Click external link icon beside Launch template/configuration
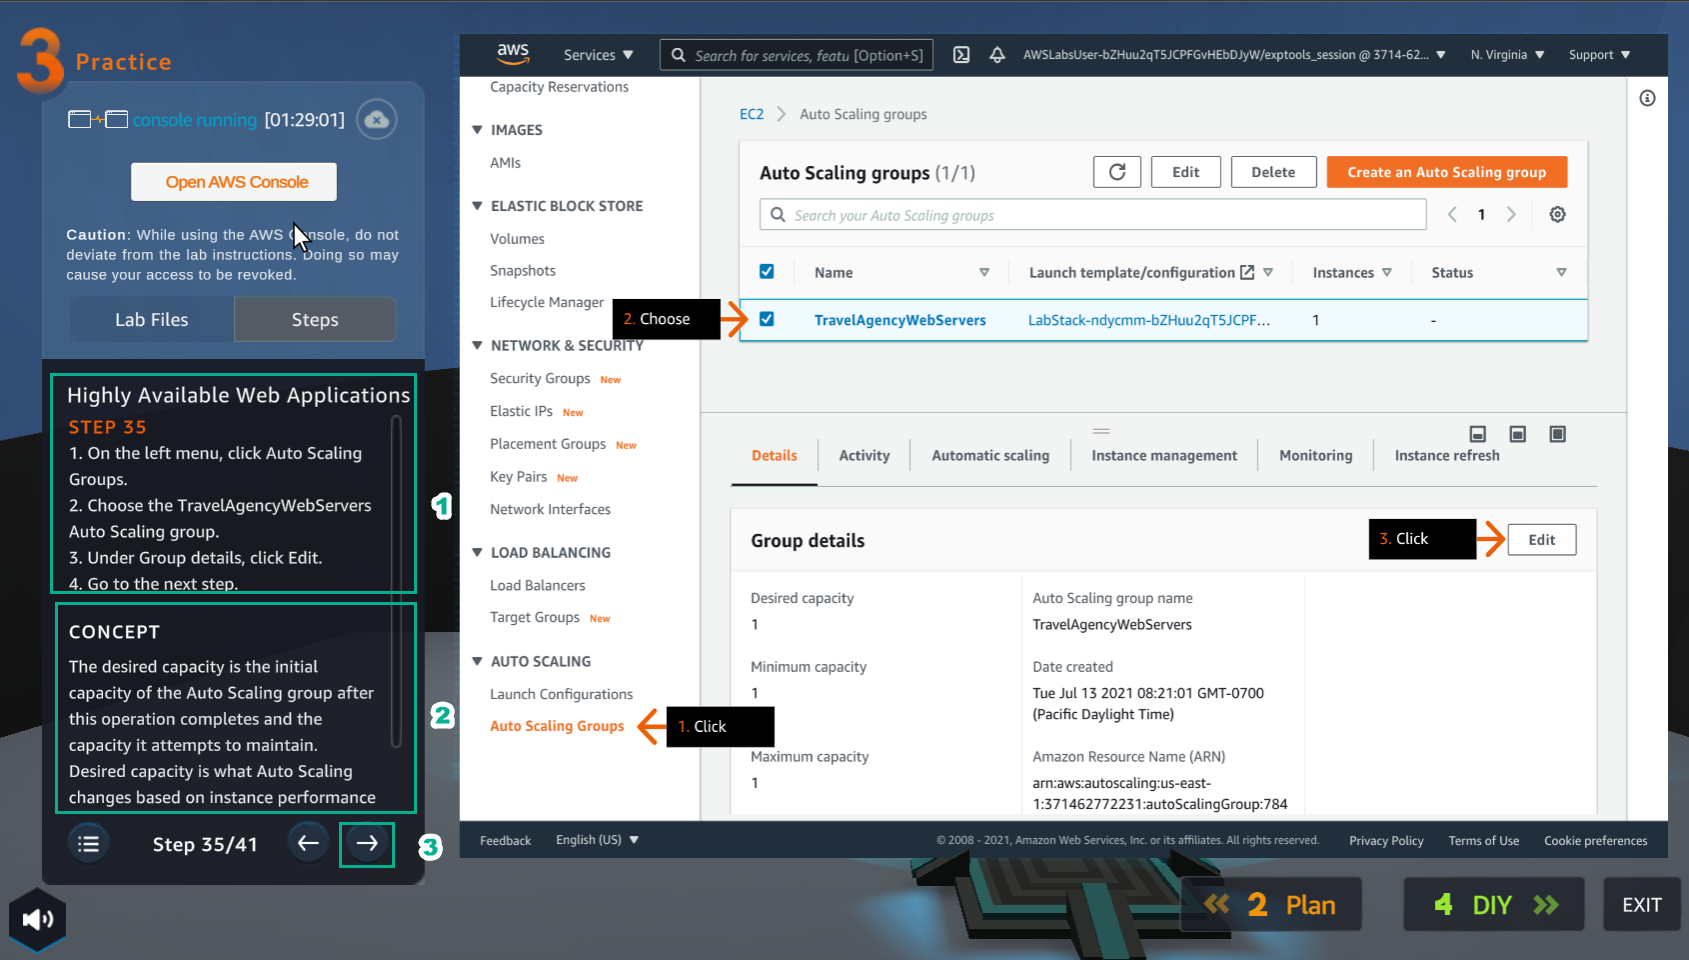 pyautogui.click(x=1247, y=272)
